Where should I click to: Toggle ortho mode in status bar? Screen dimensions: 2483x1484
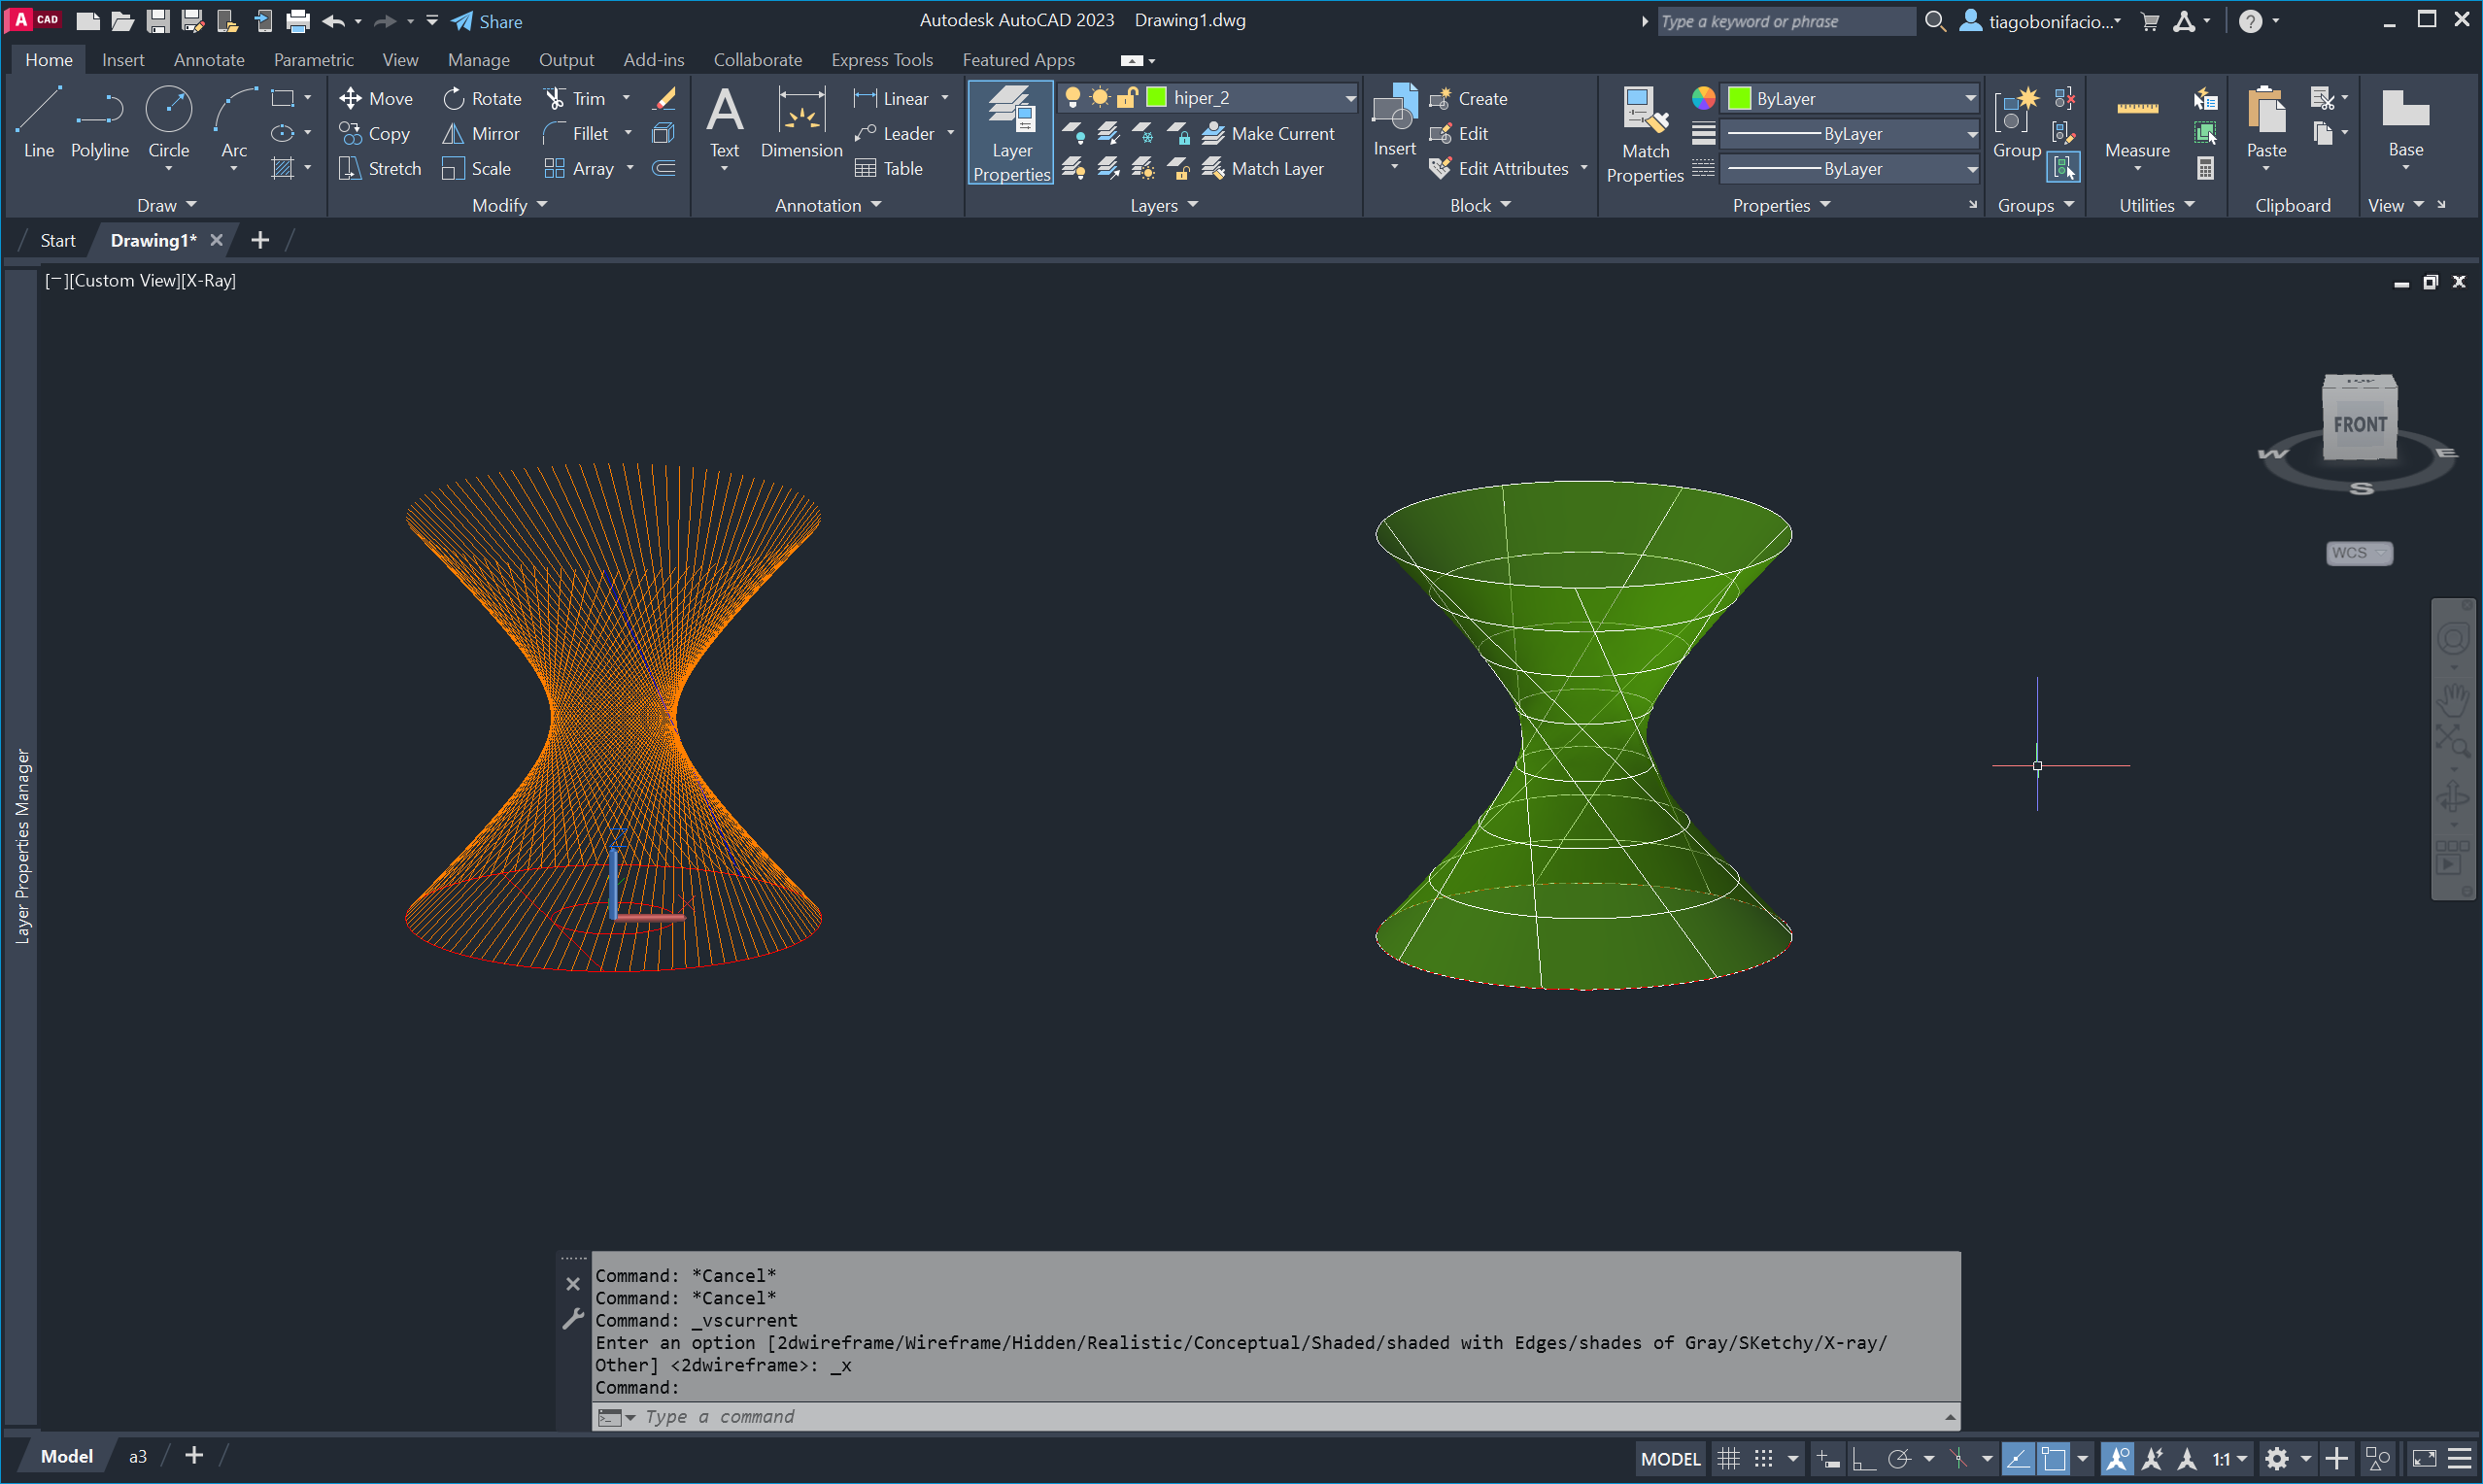point(1863,1458)
